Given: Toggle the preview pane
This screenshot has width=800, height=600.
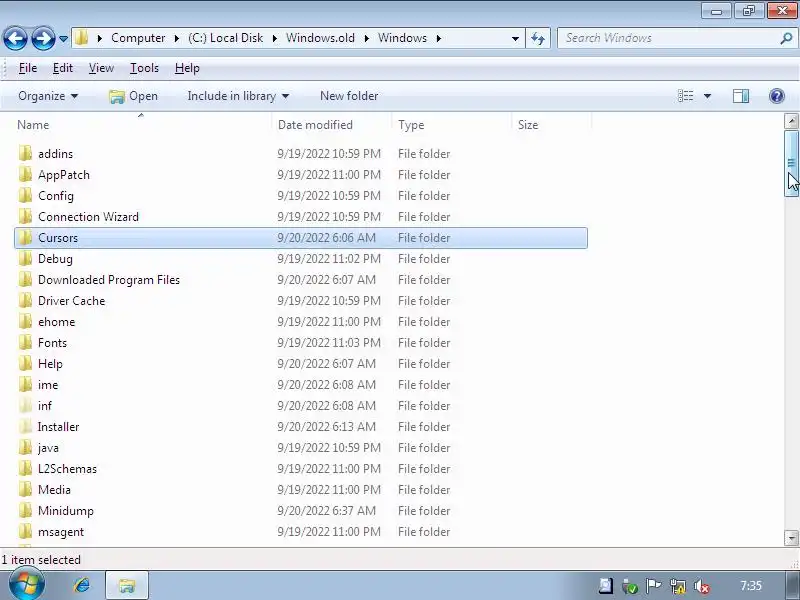Looking at the screenshot, I should tap(741, 96).
